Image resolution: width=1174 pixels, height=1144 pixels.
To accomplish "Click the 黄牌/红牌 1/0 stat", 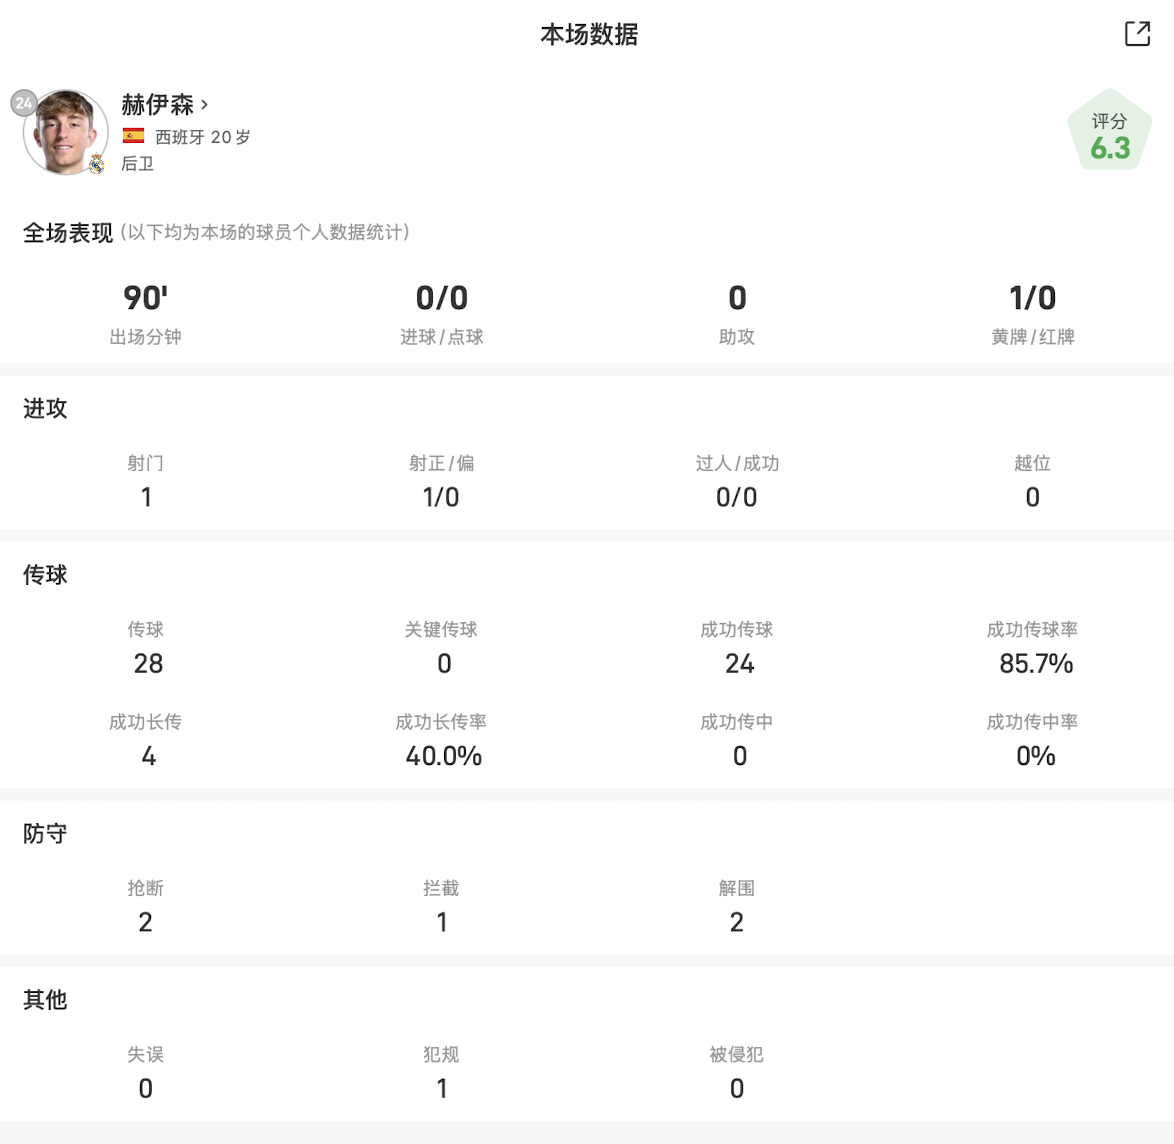I will 1032,312.
